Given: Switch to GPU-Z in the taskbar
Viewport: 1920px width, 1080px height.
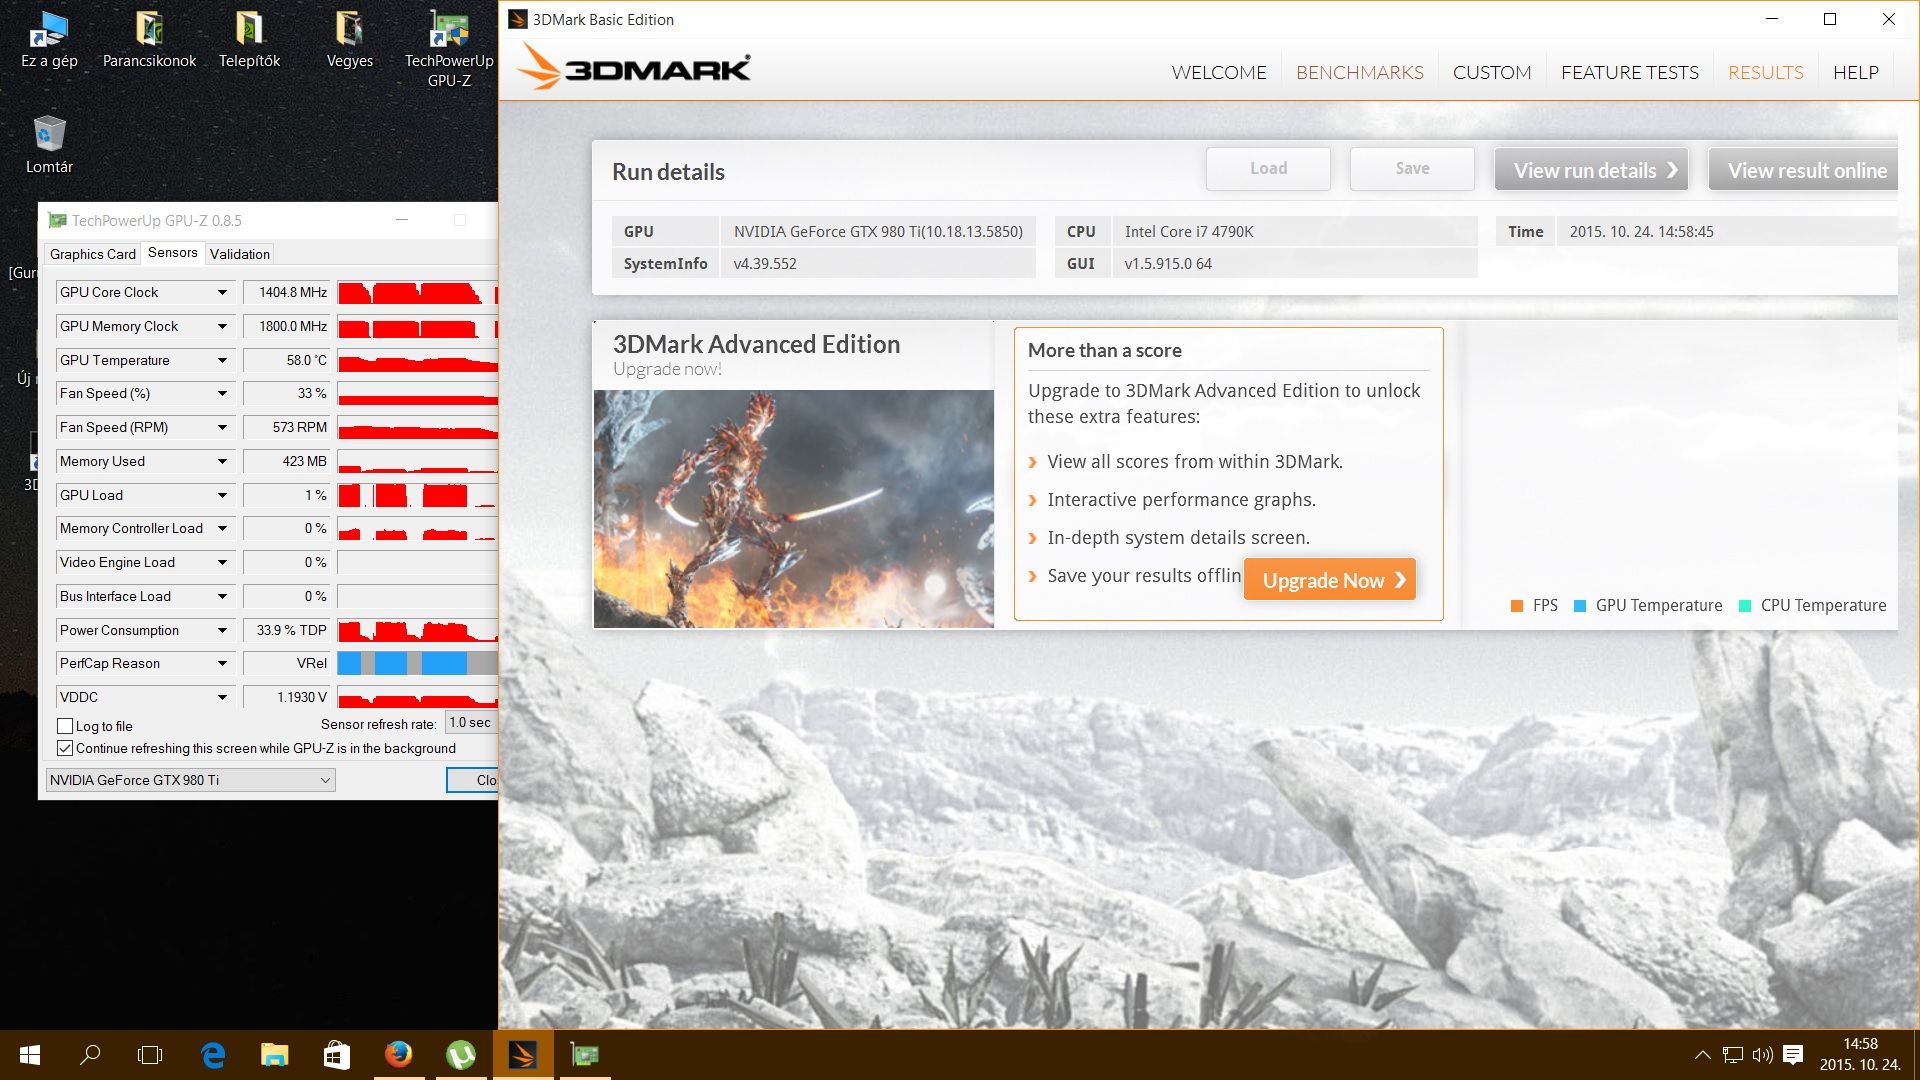Looking at the screenshot, I should tap(584, 1055).
